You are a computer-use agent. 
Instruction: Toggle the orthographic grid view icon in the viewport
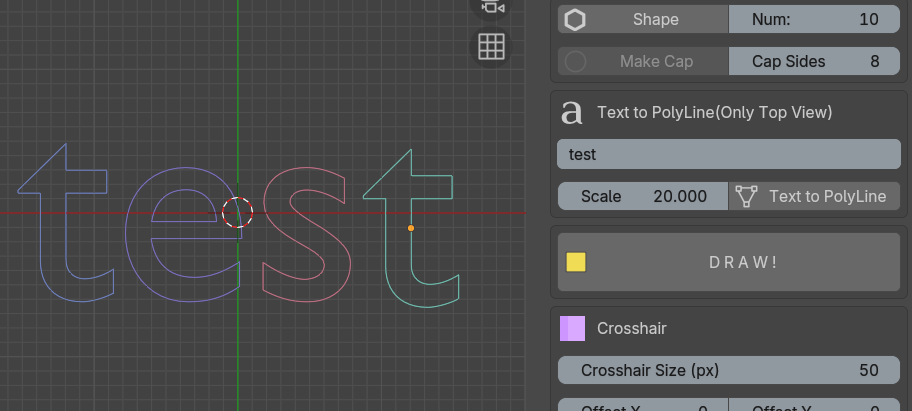coord(491,47)
